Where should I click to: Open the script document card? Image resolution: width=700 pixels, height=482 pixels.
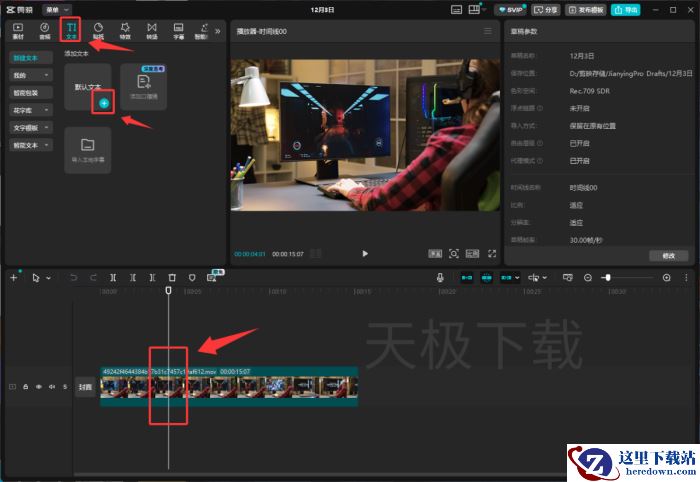(143, 87)
